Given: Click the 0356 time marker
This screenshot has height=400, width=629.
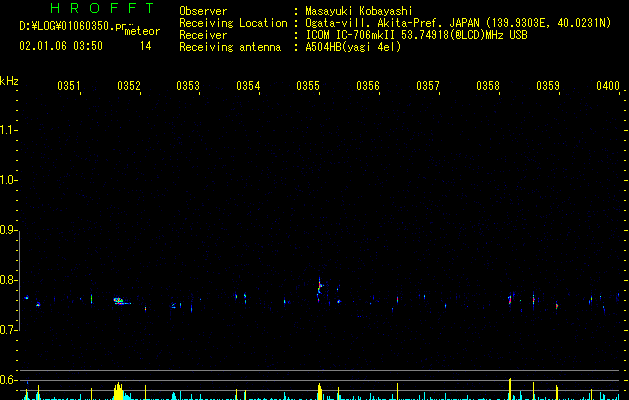Looking at the screenshot, I should click(x=368, y=85).
